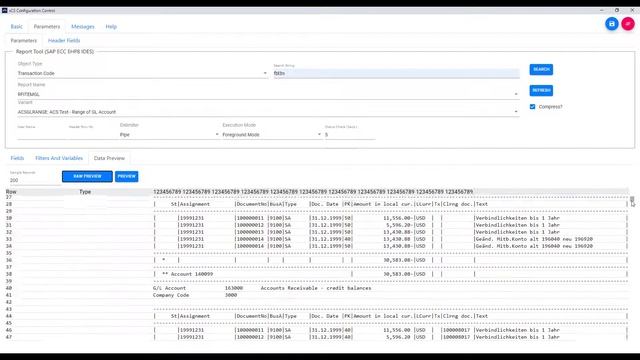Click the Header Row No input field
This screenshot has width=640, height=360.
[92, 135]
